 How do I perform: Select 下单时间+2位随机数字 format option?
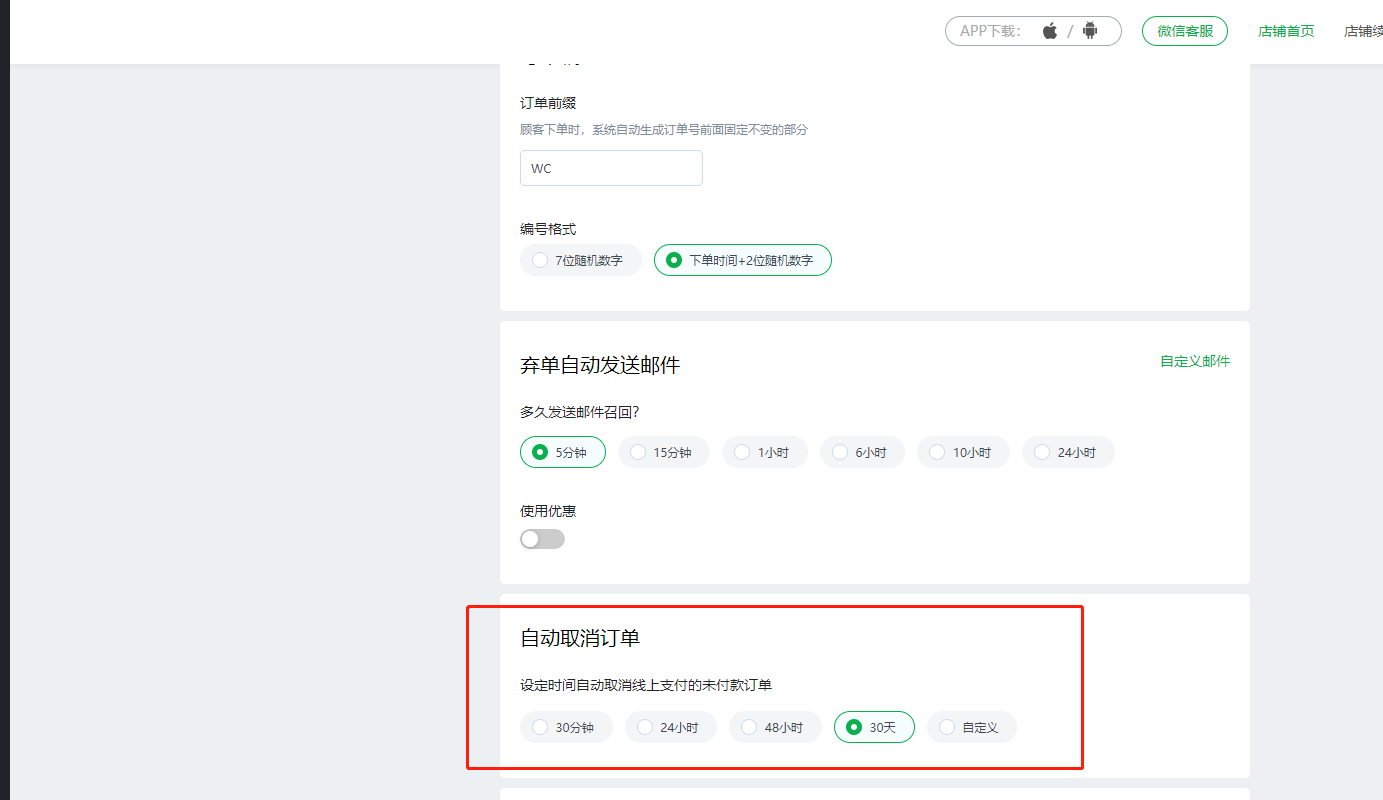[742, 260]
